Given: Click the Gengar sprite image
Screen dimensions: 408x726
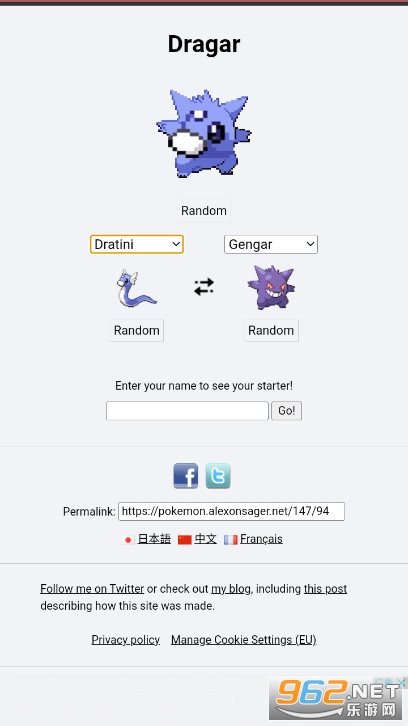Looking at the screenshot, I should [271, 287].
